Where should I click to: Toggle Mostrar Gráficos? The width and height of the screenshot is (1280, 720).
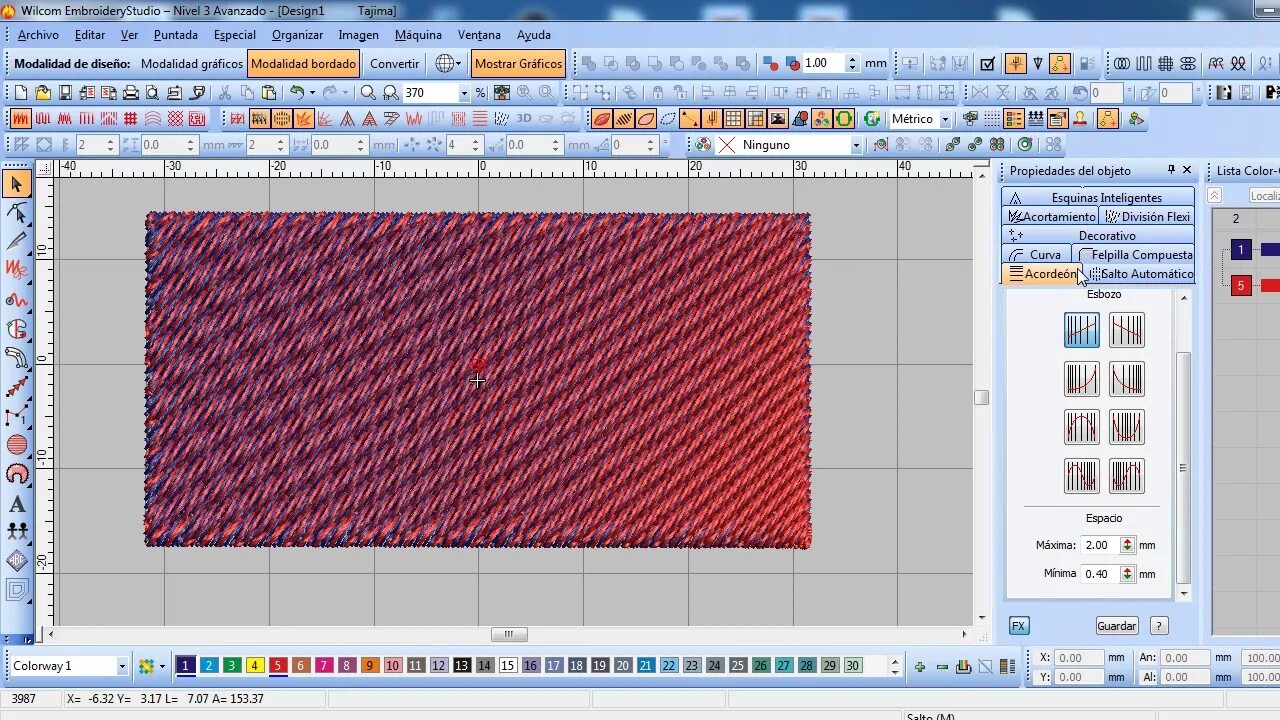click(518, 63)
